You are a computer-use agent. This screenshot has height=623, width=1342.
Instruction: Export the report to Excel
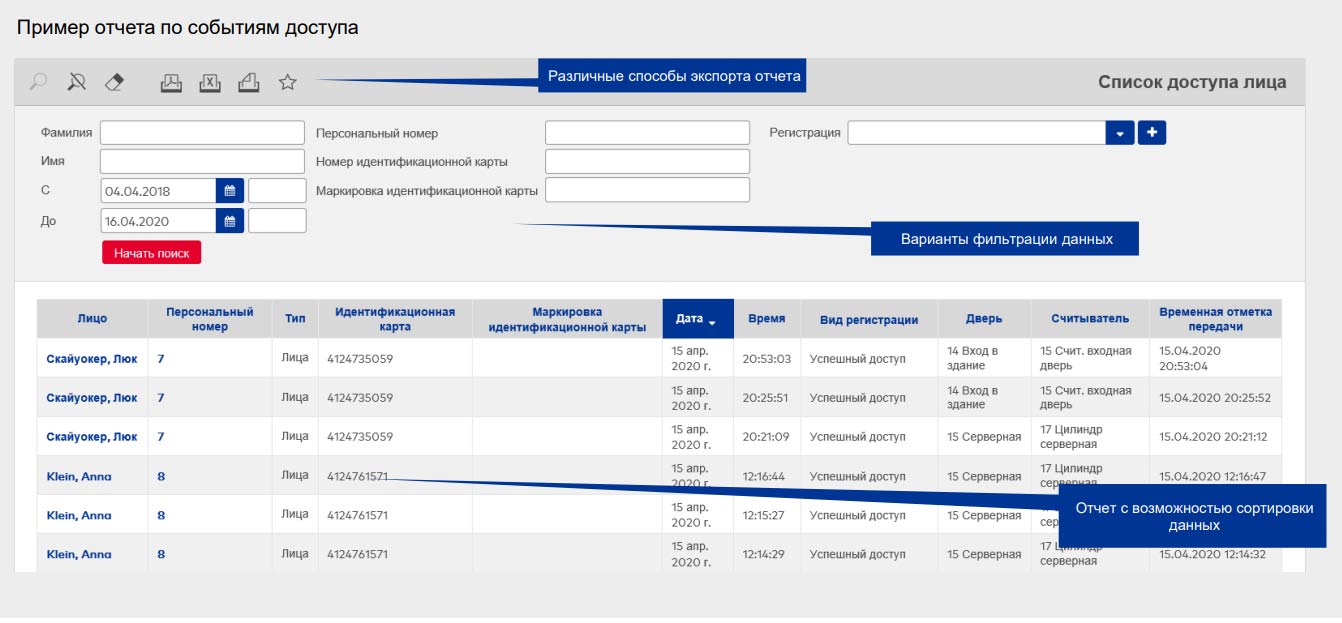(209, 83)
